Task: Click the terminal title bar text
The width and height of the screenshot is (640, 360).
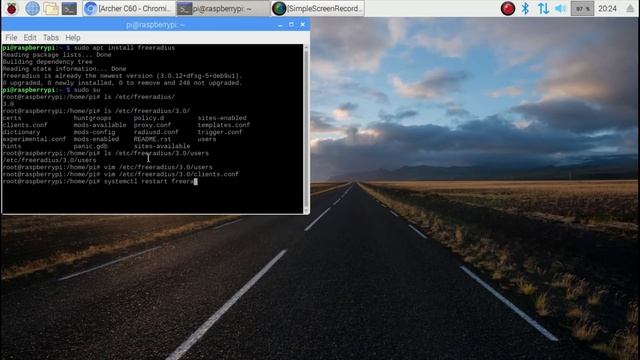Action: (x=155, y=25)
